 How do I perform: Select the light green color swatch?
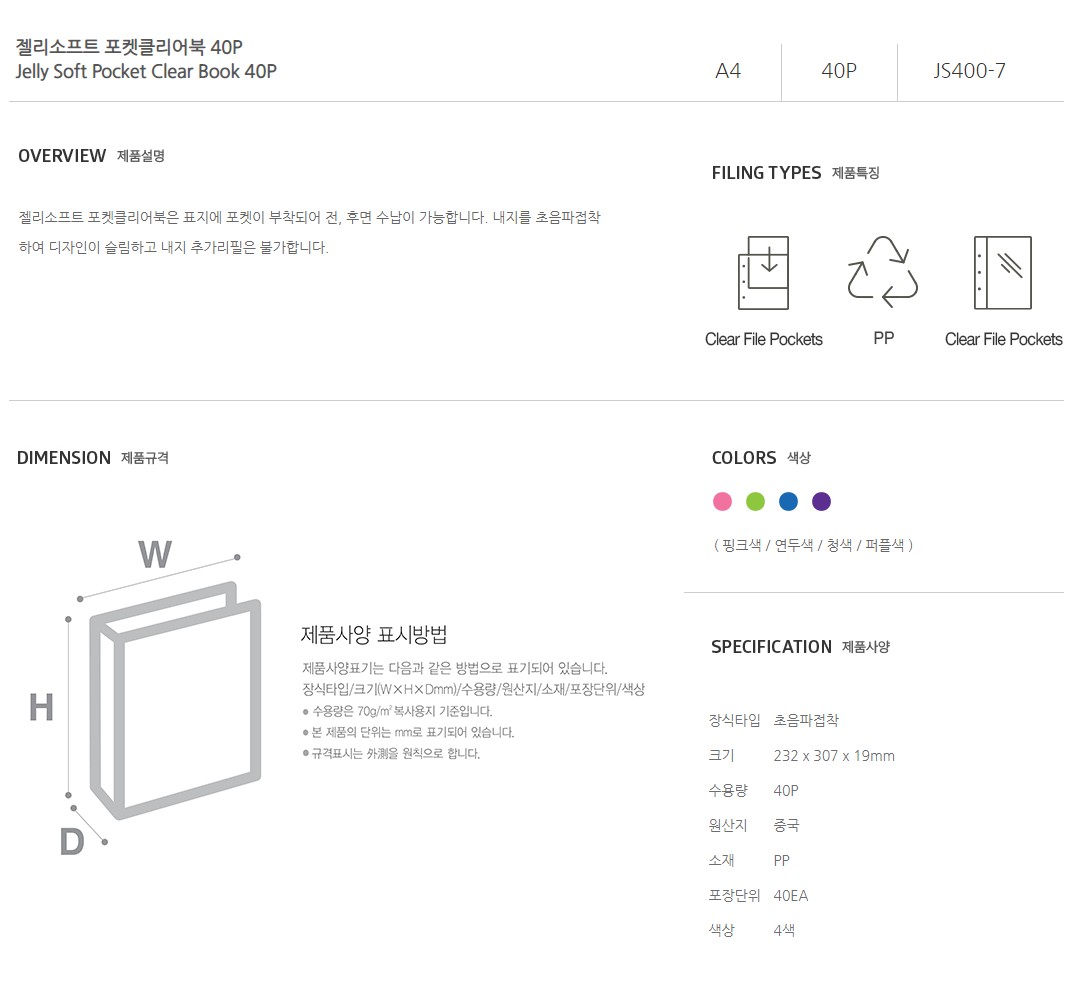[755, 501]
